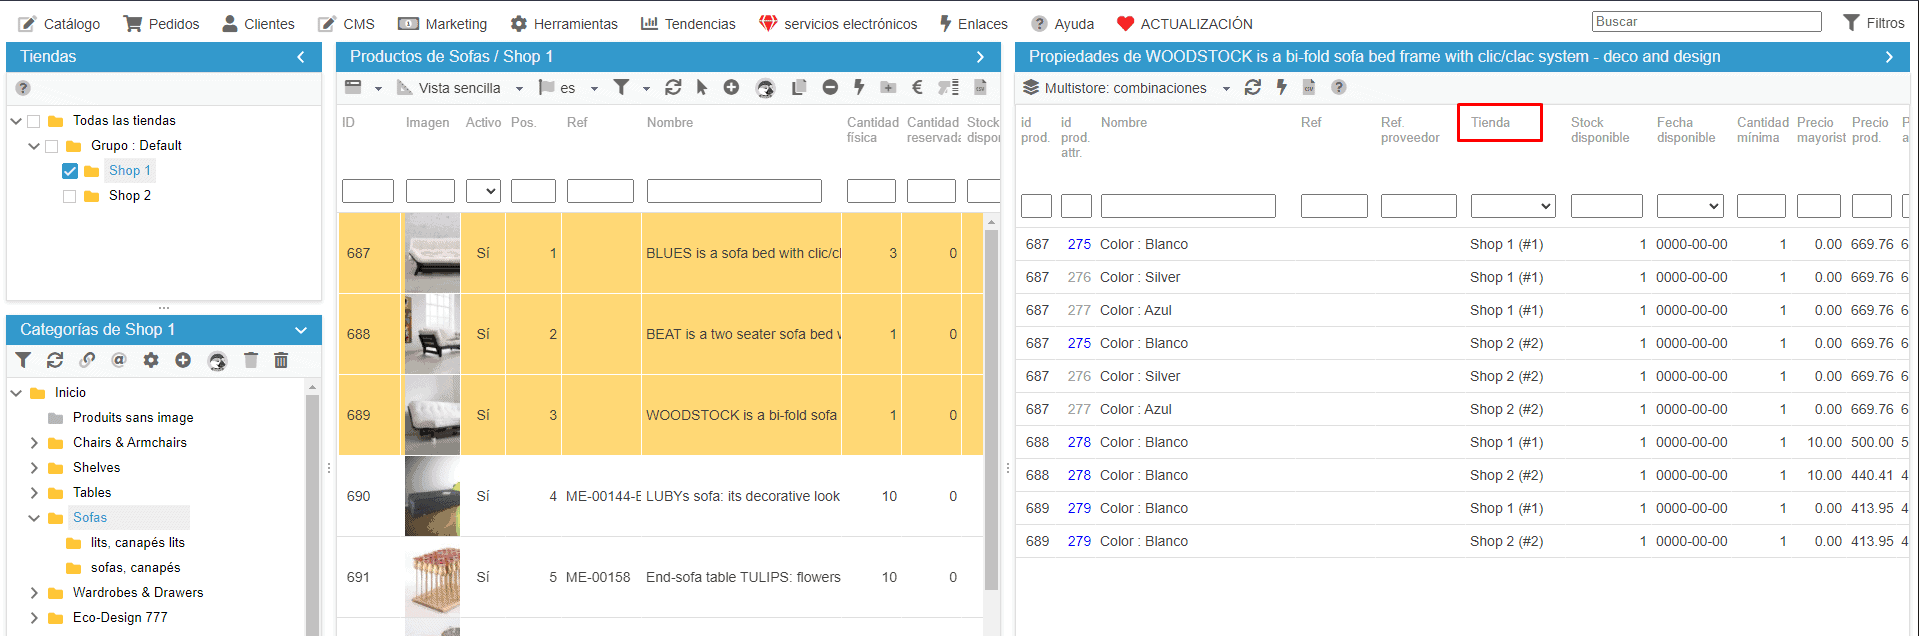1919x636 pixels.
Task: Check the Shop 2 checkbox
Action: [70, 196]
